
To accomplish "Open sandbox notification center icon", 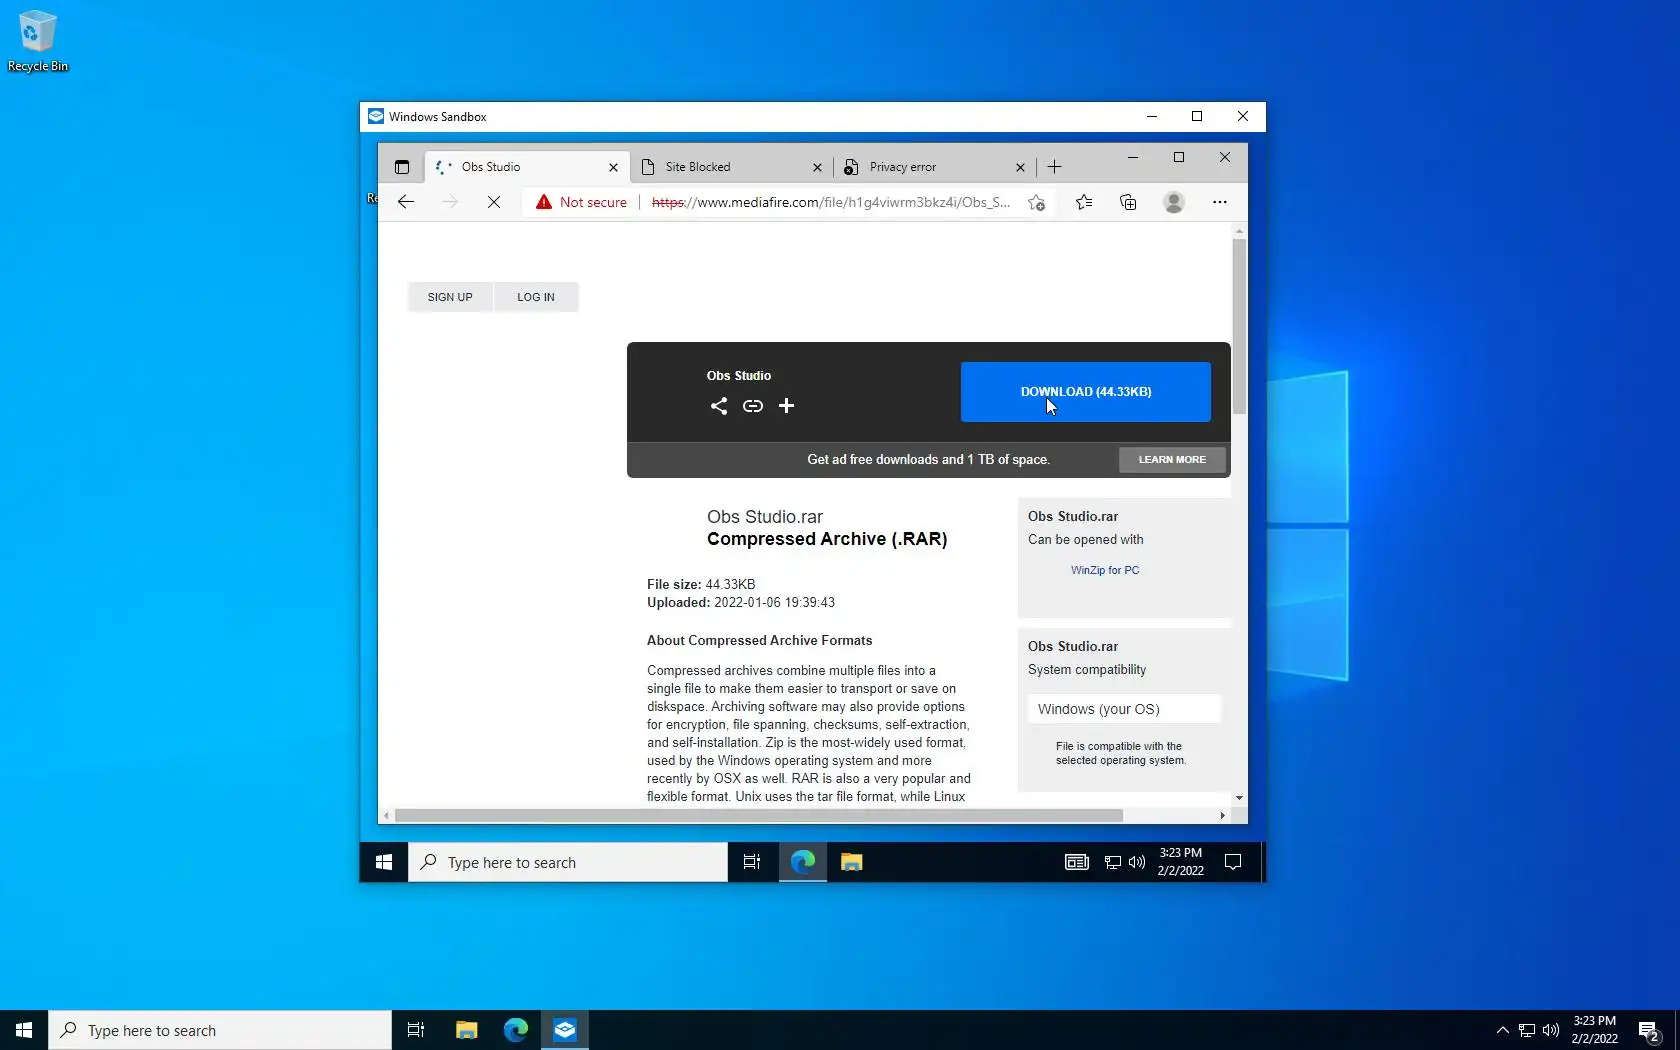I will click(x=1233, y=862).
